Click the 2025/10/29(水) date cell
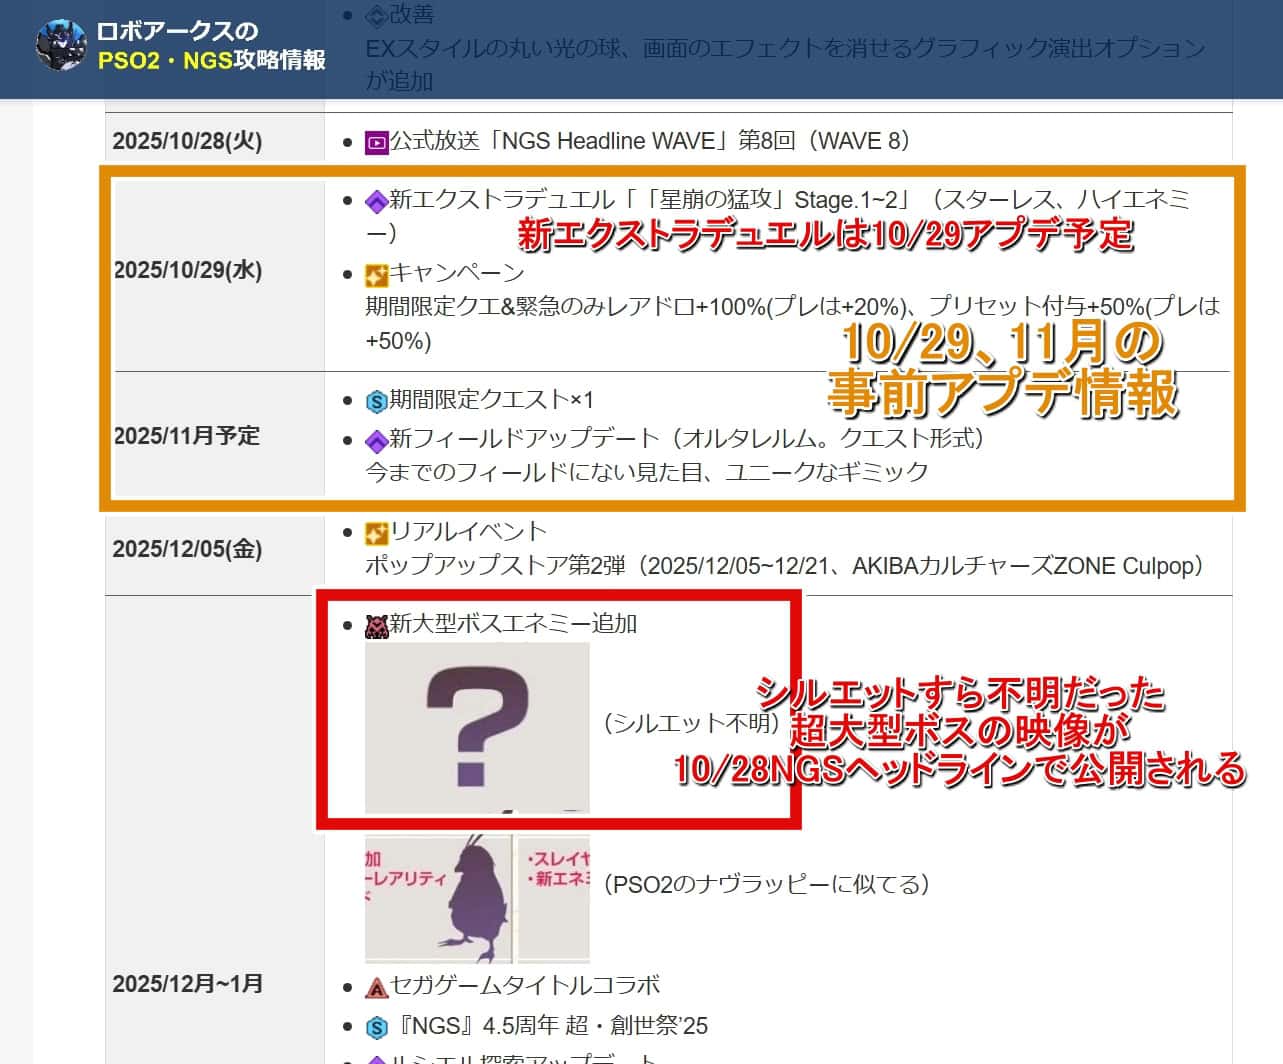 click(188, 270)
